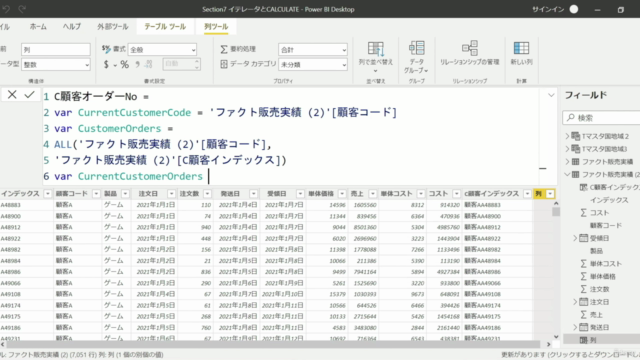Click the 発送日 column header

[230, 193]
